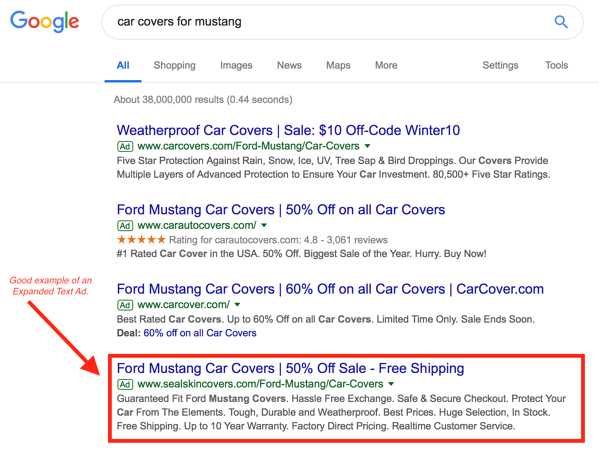
Task: Switch to the Images tab
Action: (236, 65)
